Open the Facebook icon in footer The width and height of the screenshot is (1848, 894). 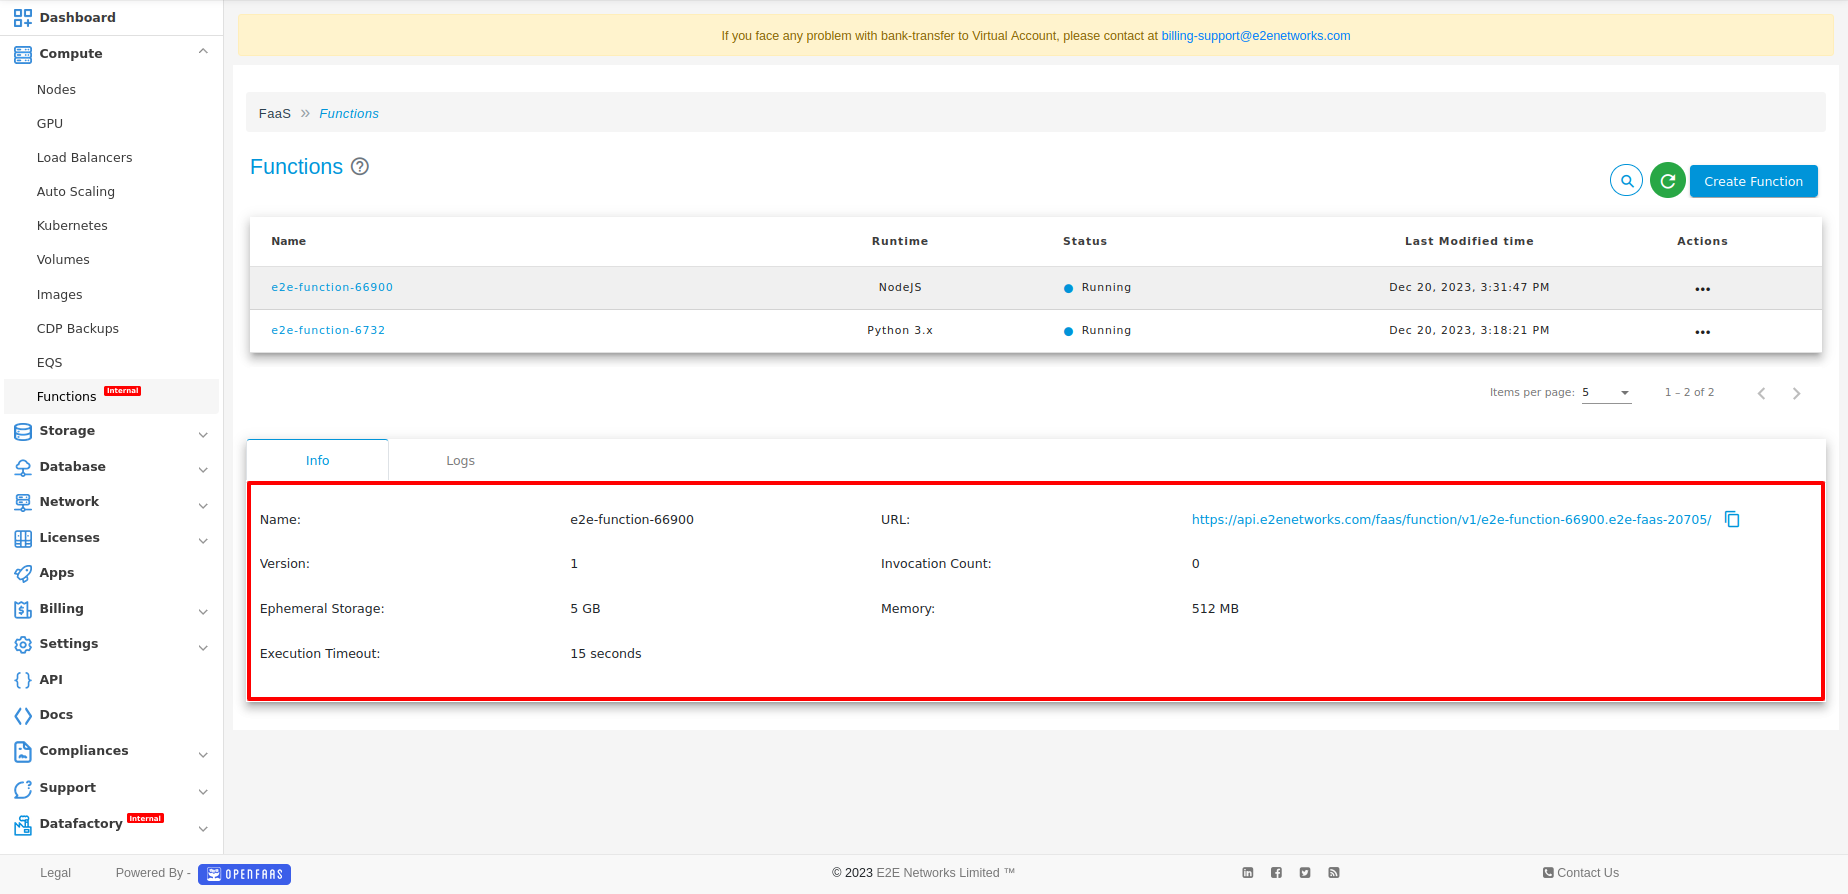tap(1276, 873)
